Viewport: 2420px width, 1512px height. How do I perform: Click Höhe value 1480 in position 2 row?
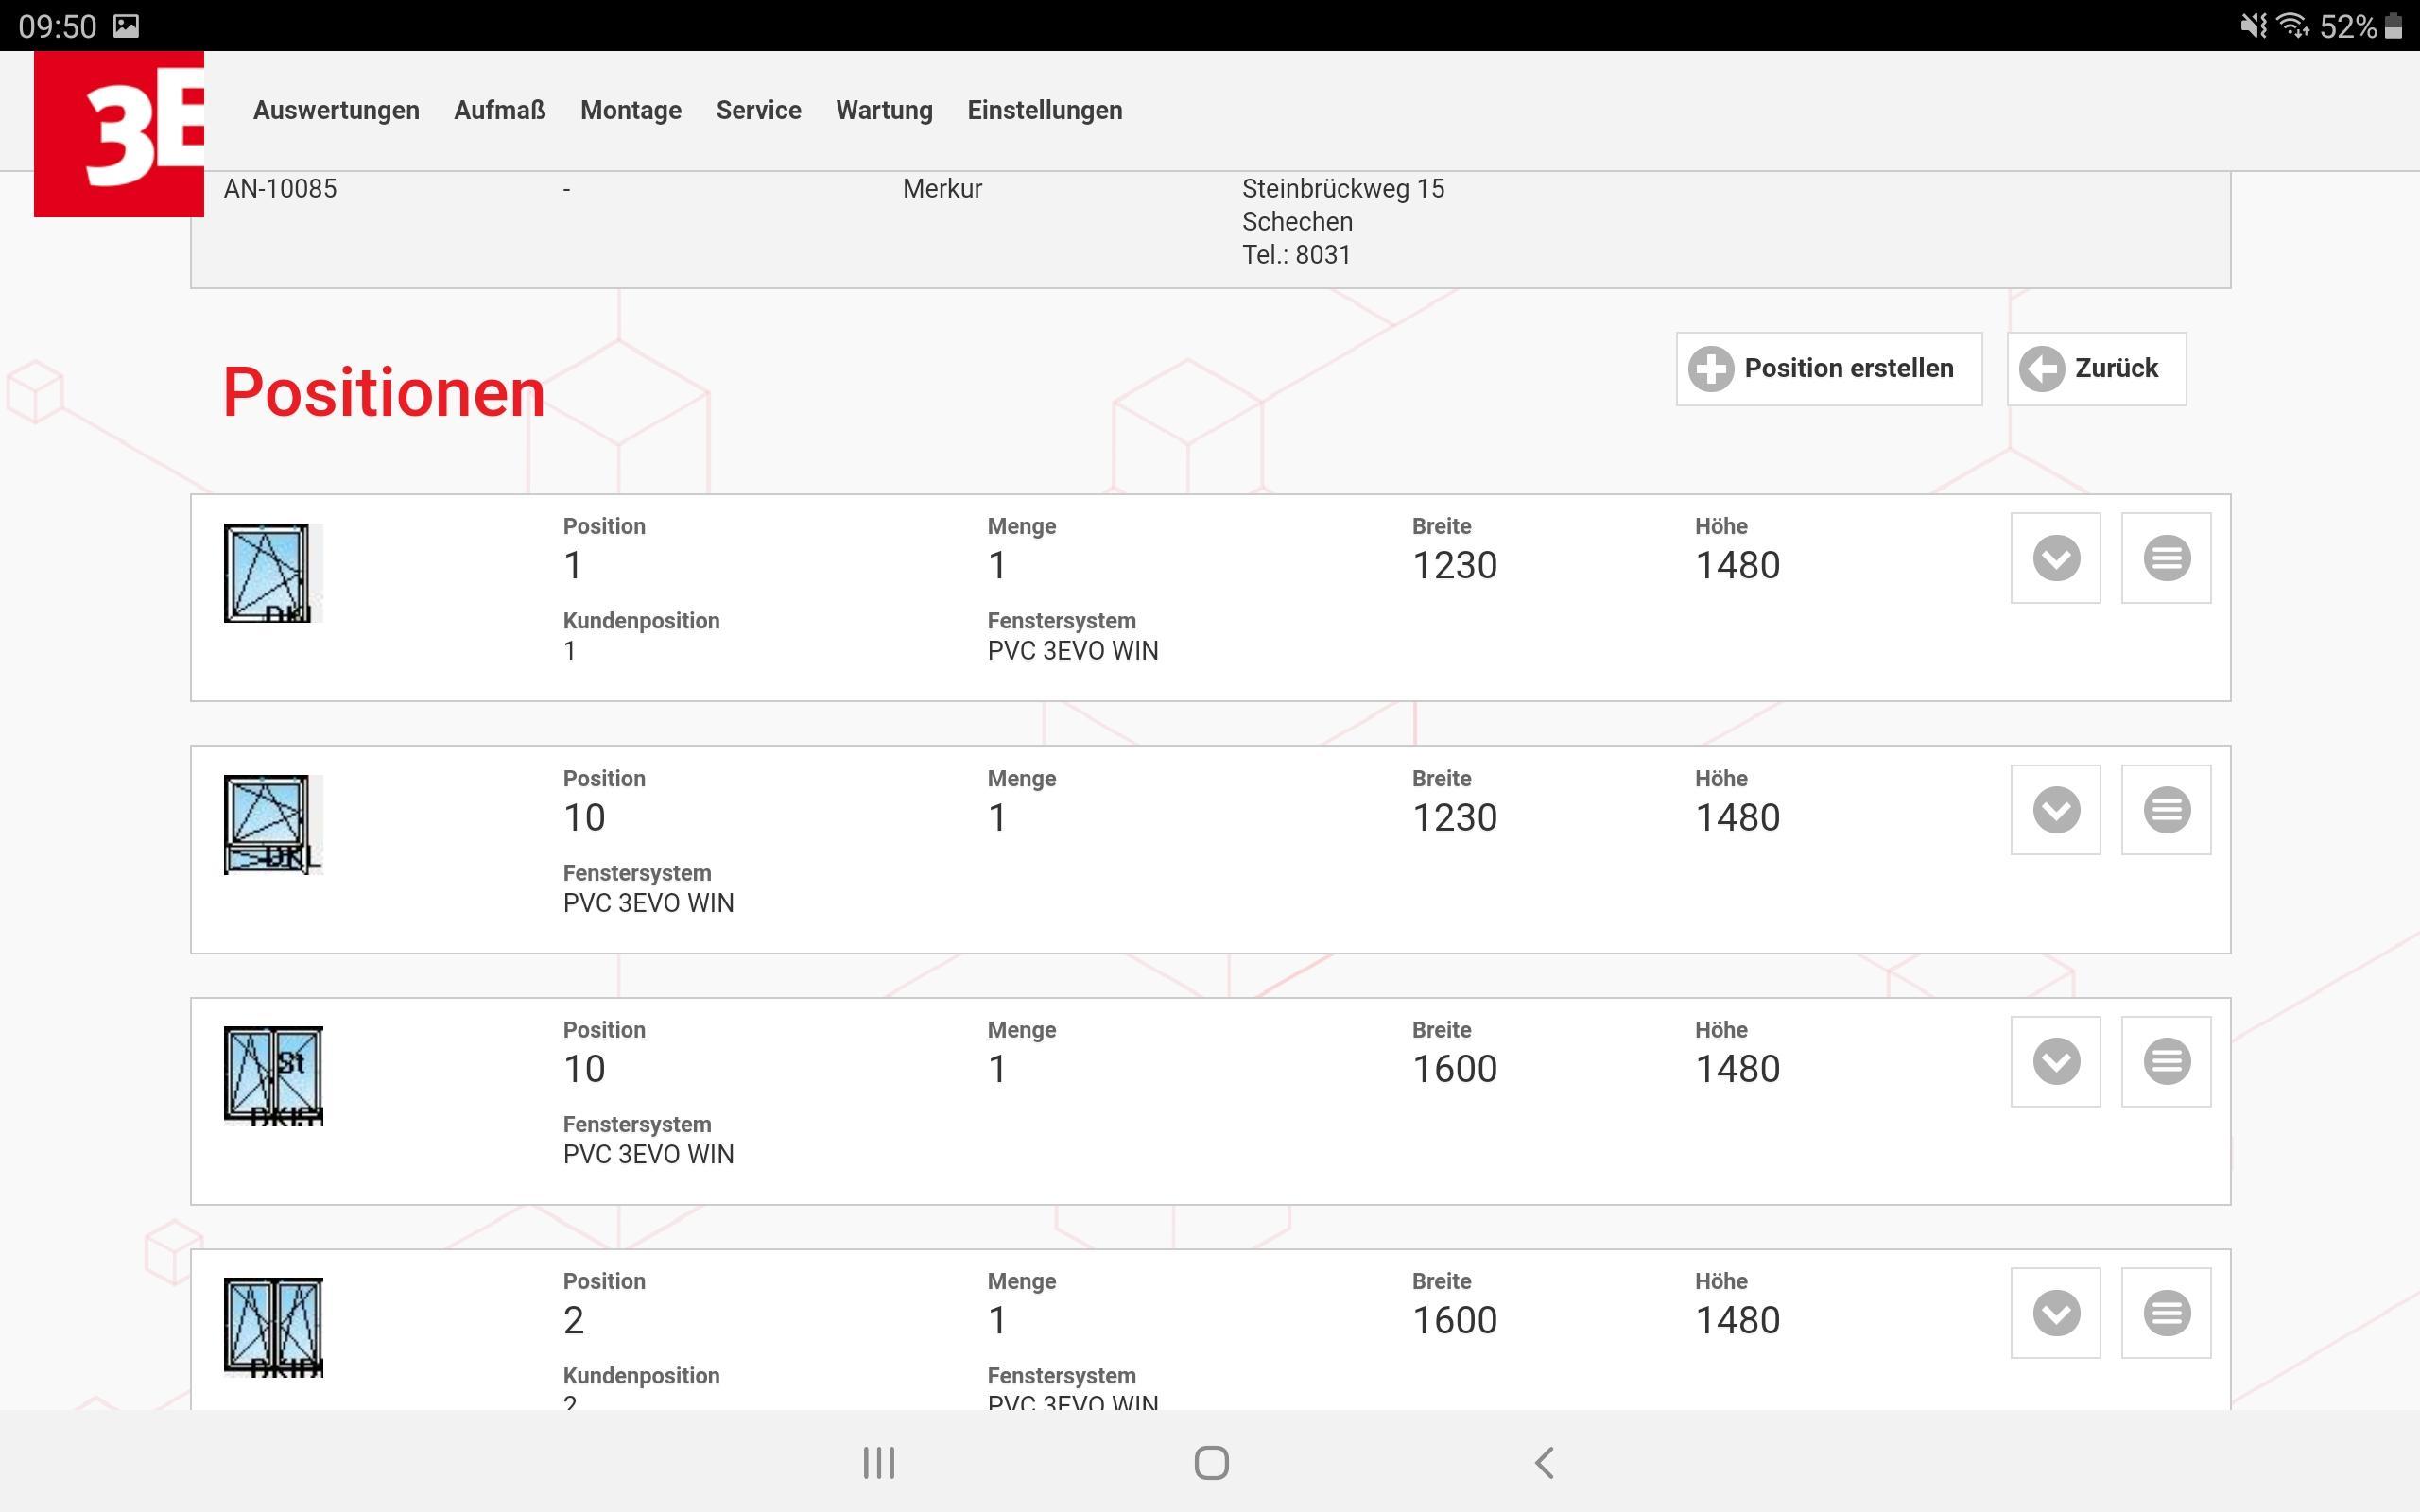tap(1737, 1321)
